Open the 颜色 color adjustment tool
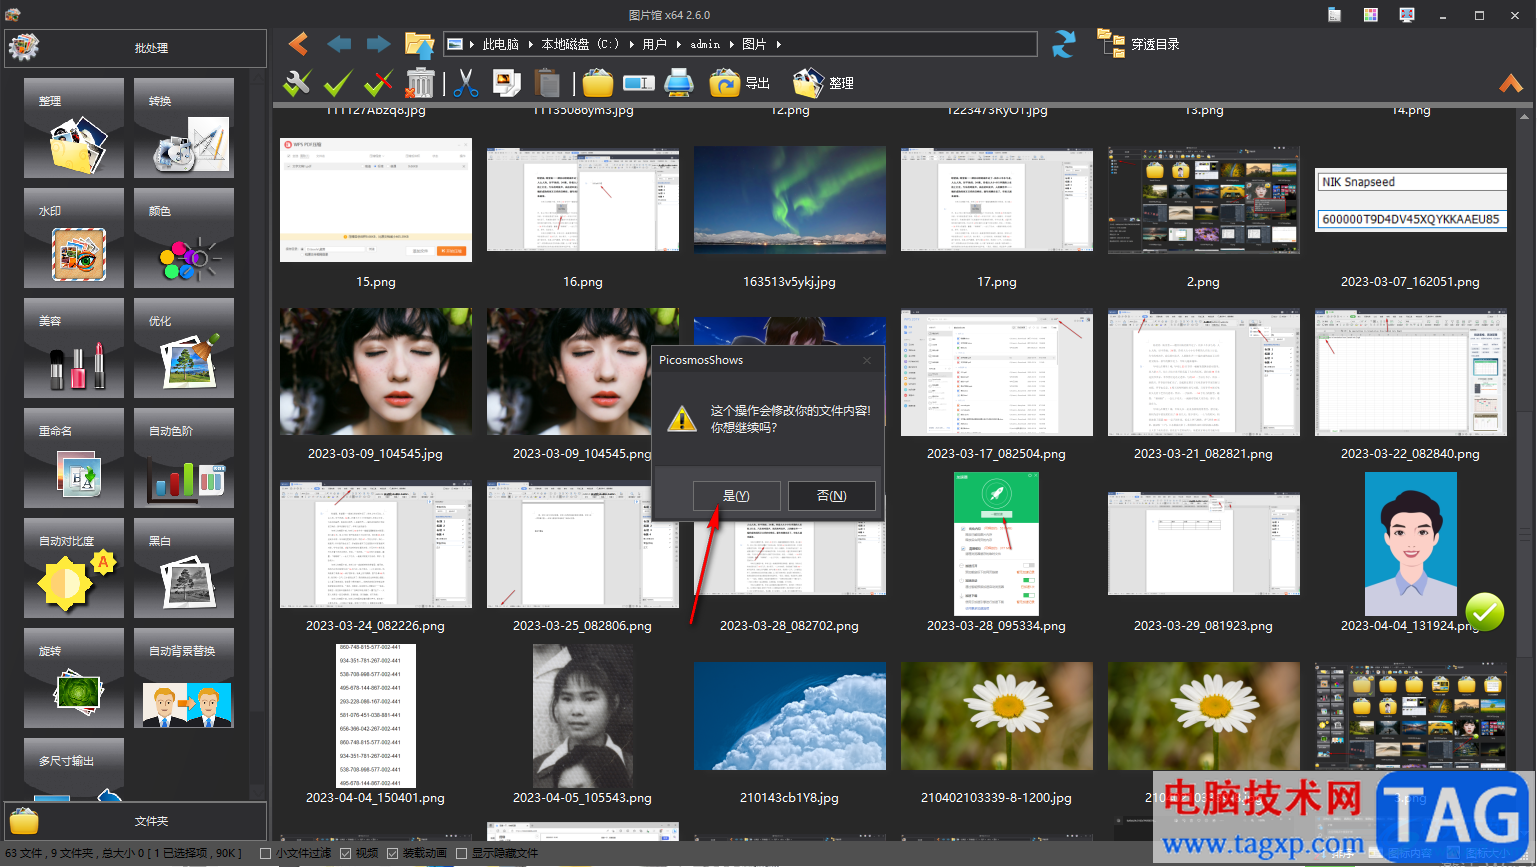 184,238
